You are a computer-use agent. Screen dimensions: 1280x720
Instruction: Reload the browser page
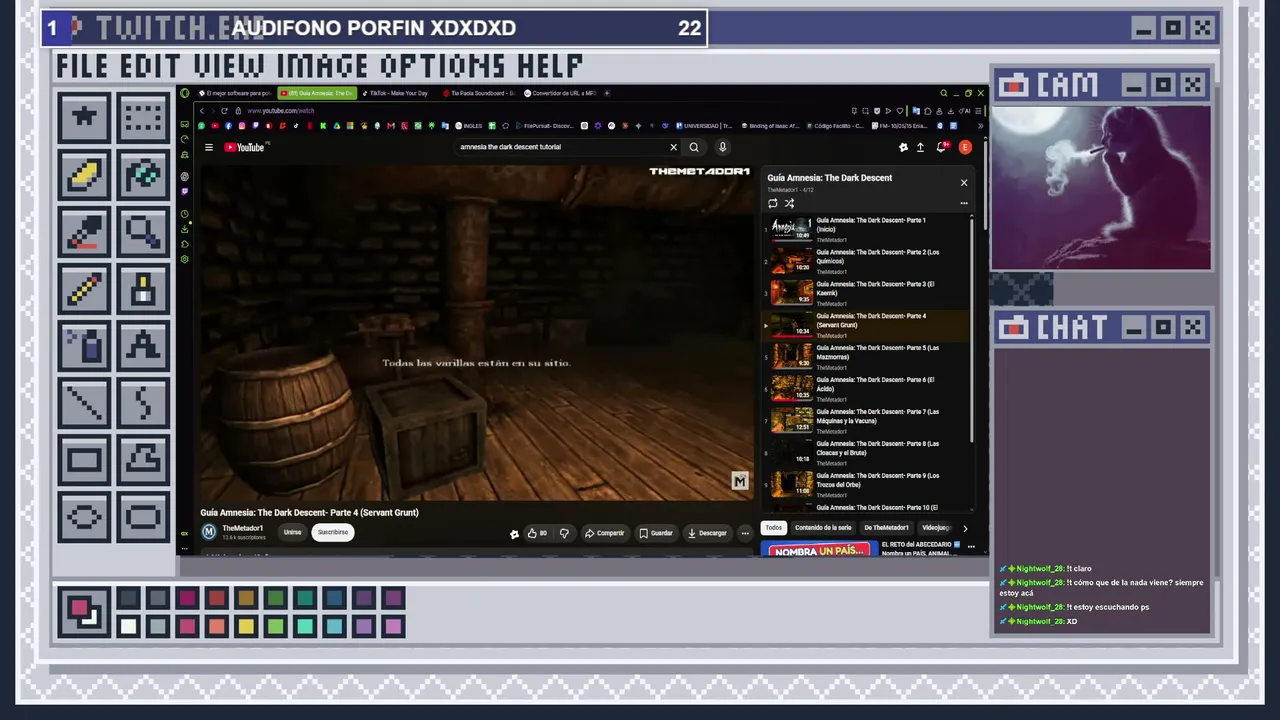tap(224, 111)
